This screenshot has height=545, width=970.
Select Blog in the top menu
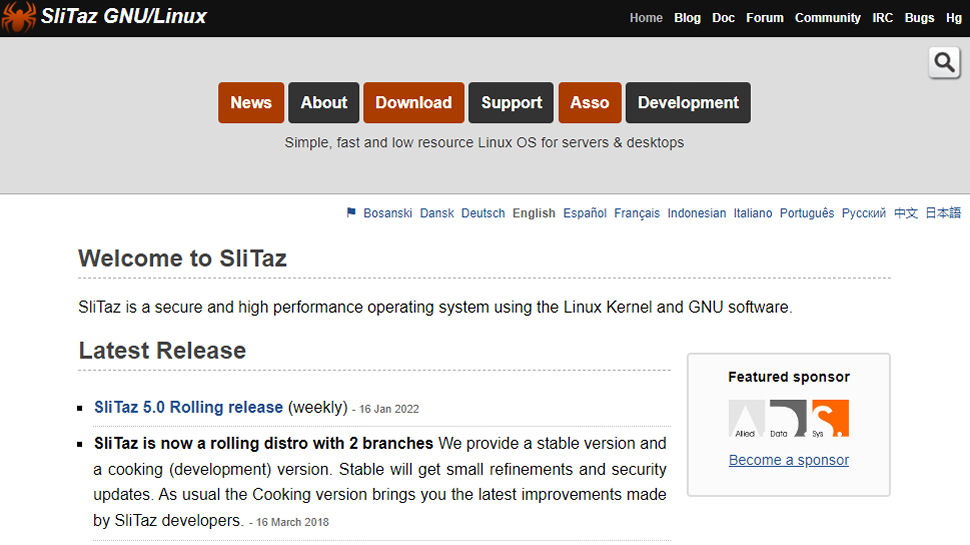(x=688, y=18)
